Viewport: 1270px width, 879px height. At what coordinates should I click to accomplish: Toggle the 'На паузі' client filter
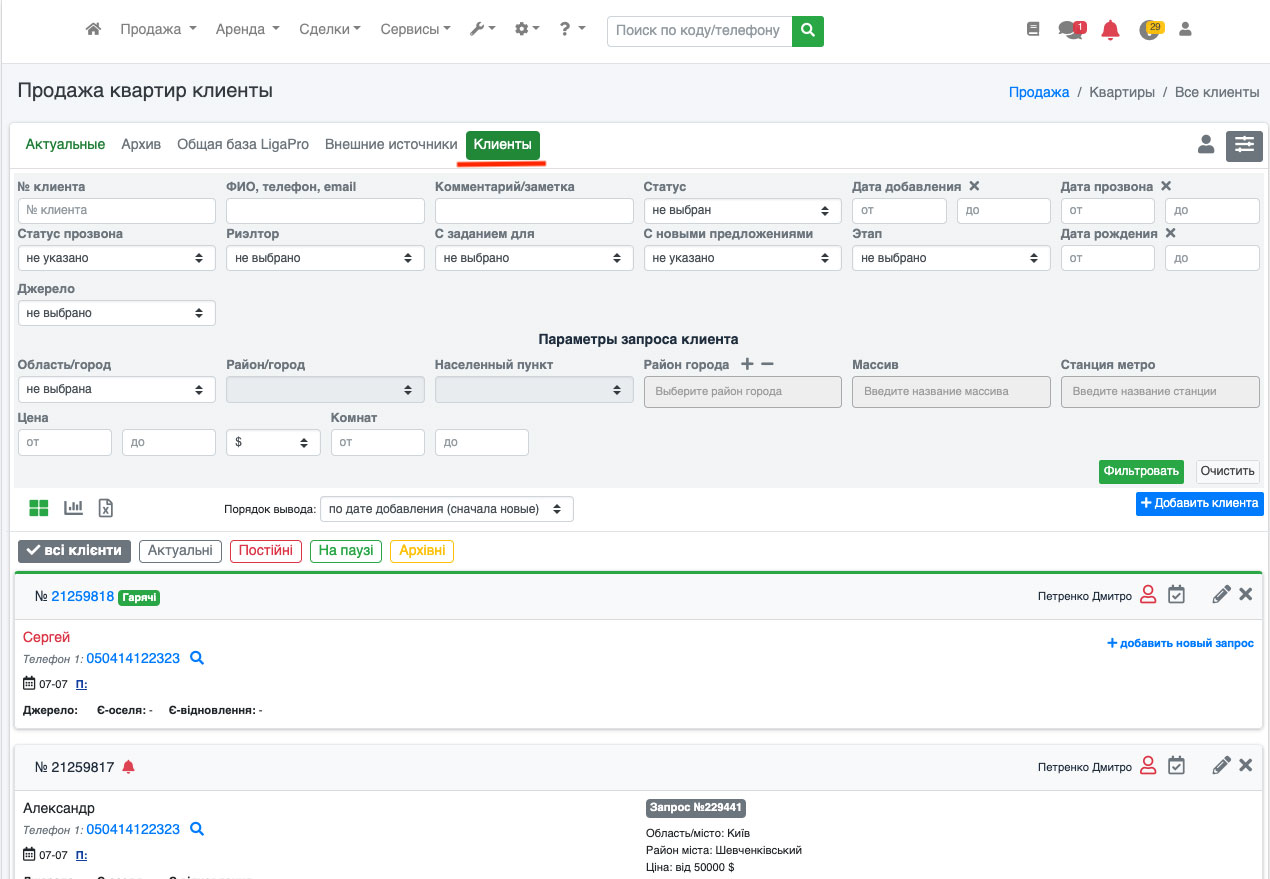point(346,551)
